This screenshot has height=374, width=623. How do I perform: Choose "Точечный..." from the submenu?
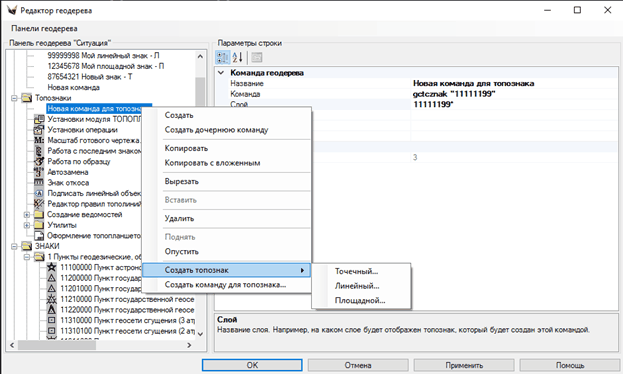point(356,271)
